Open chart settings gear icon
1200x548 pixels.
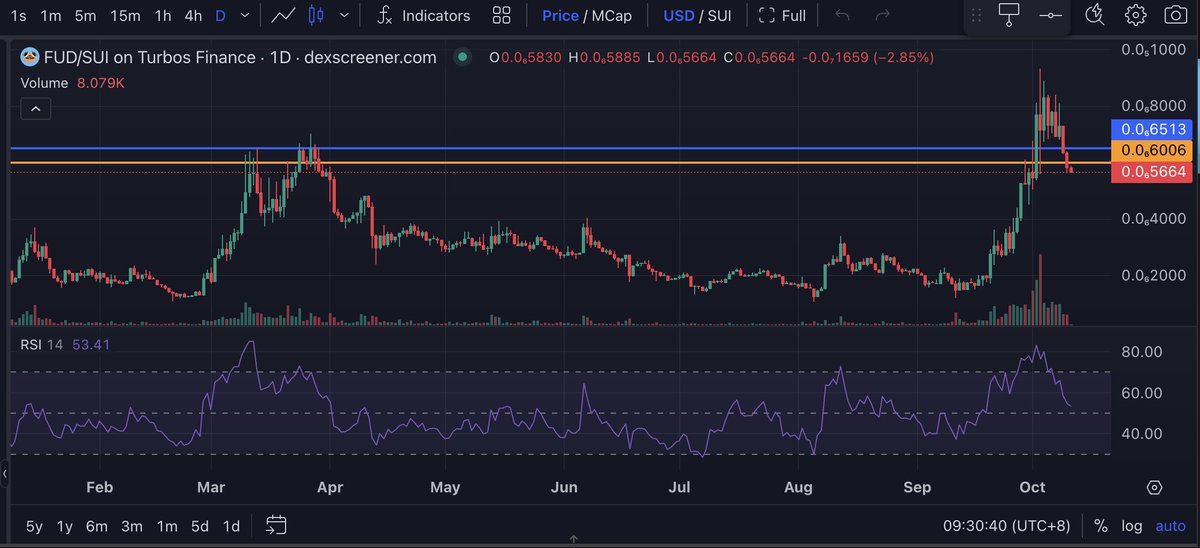(1135, 14)
